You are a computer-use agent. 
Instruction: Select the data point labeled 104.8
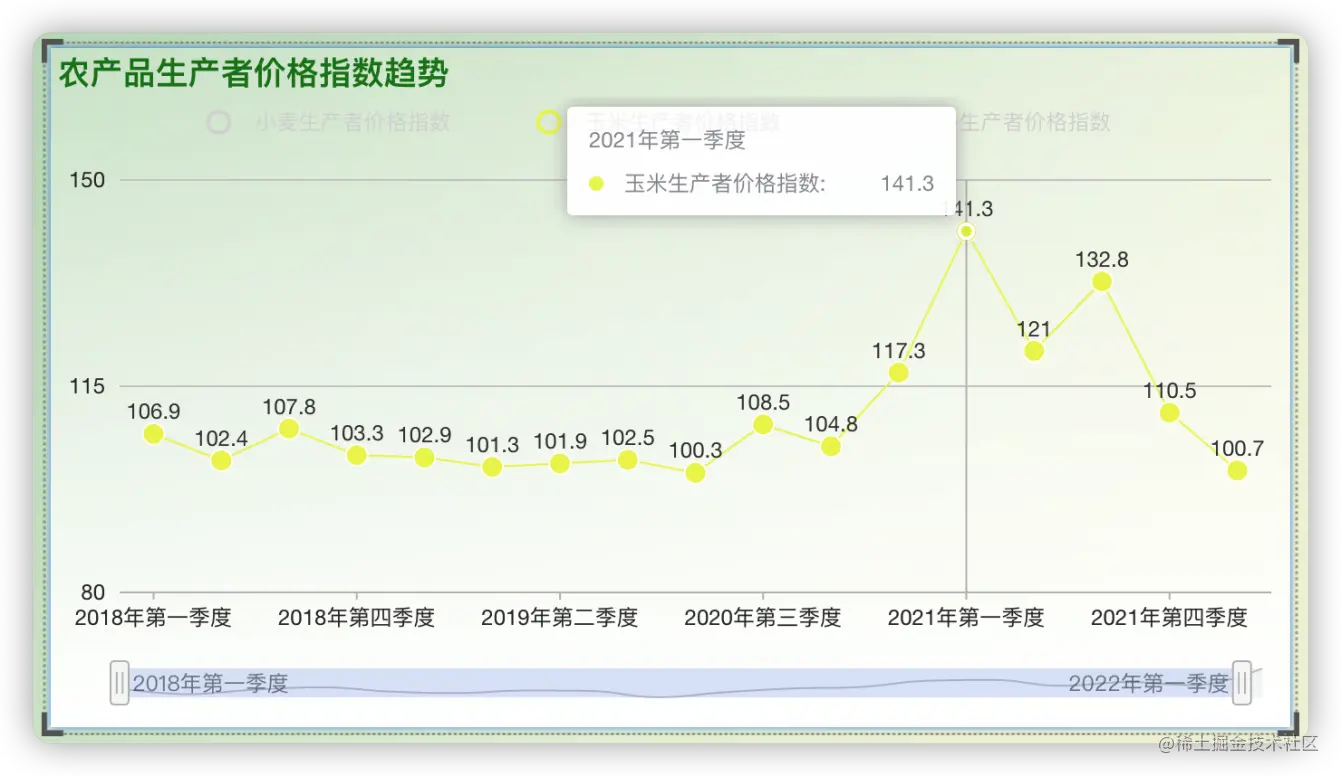coord(831,446)
